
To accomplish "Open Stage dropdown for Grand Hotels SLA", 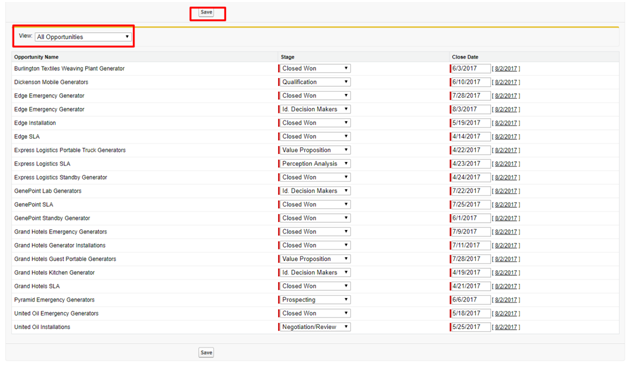I will click(x=315, y=286).
